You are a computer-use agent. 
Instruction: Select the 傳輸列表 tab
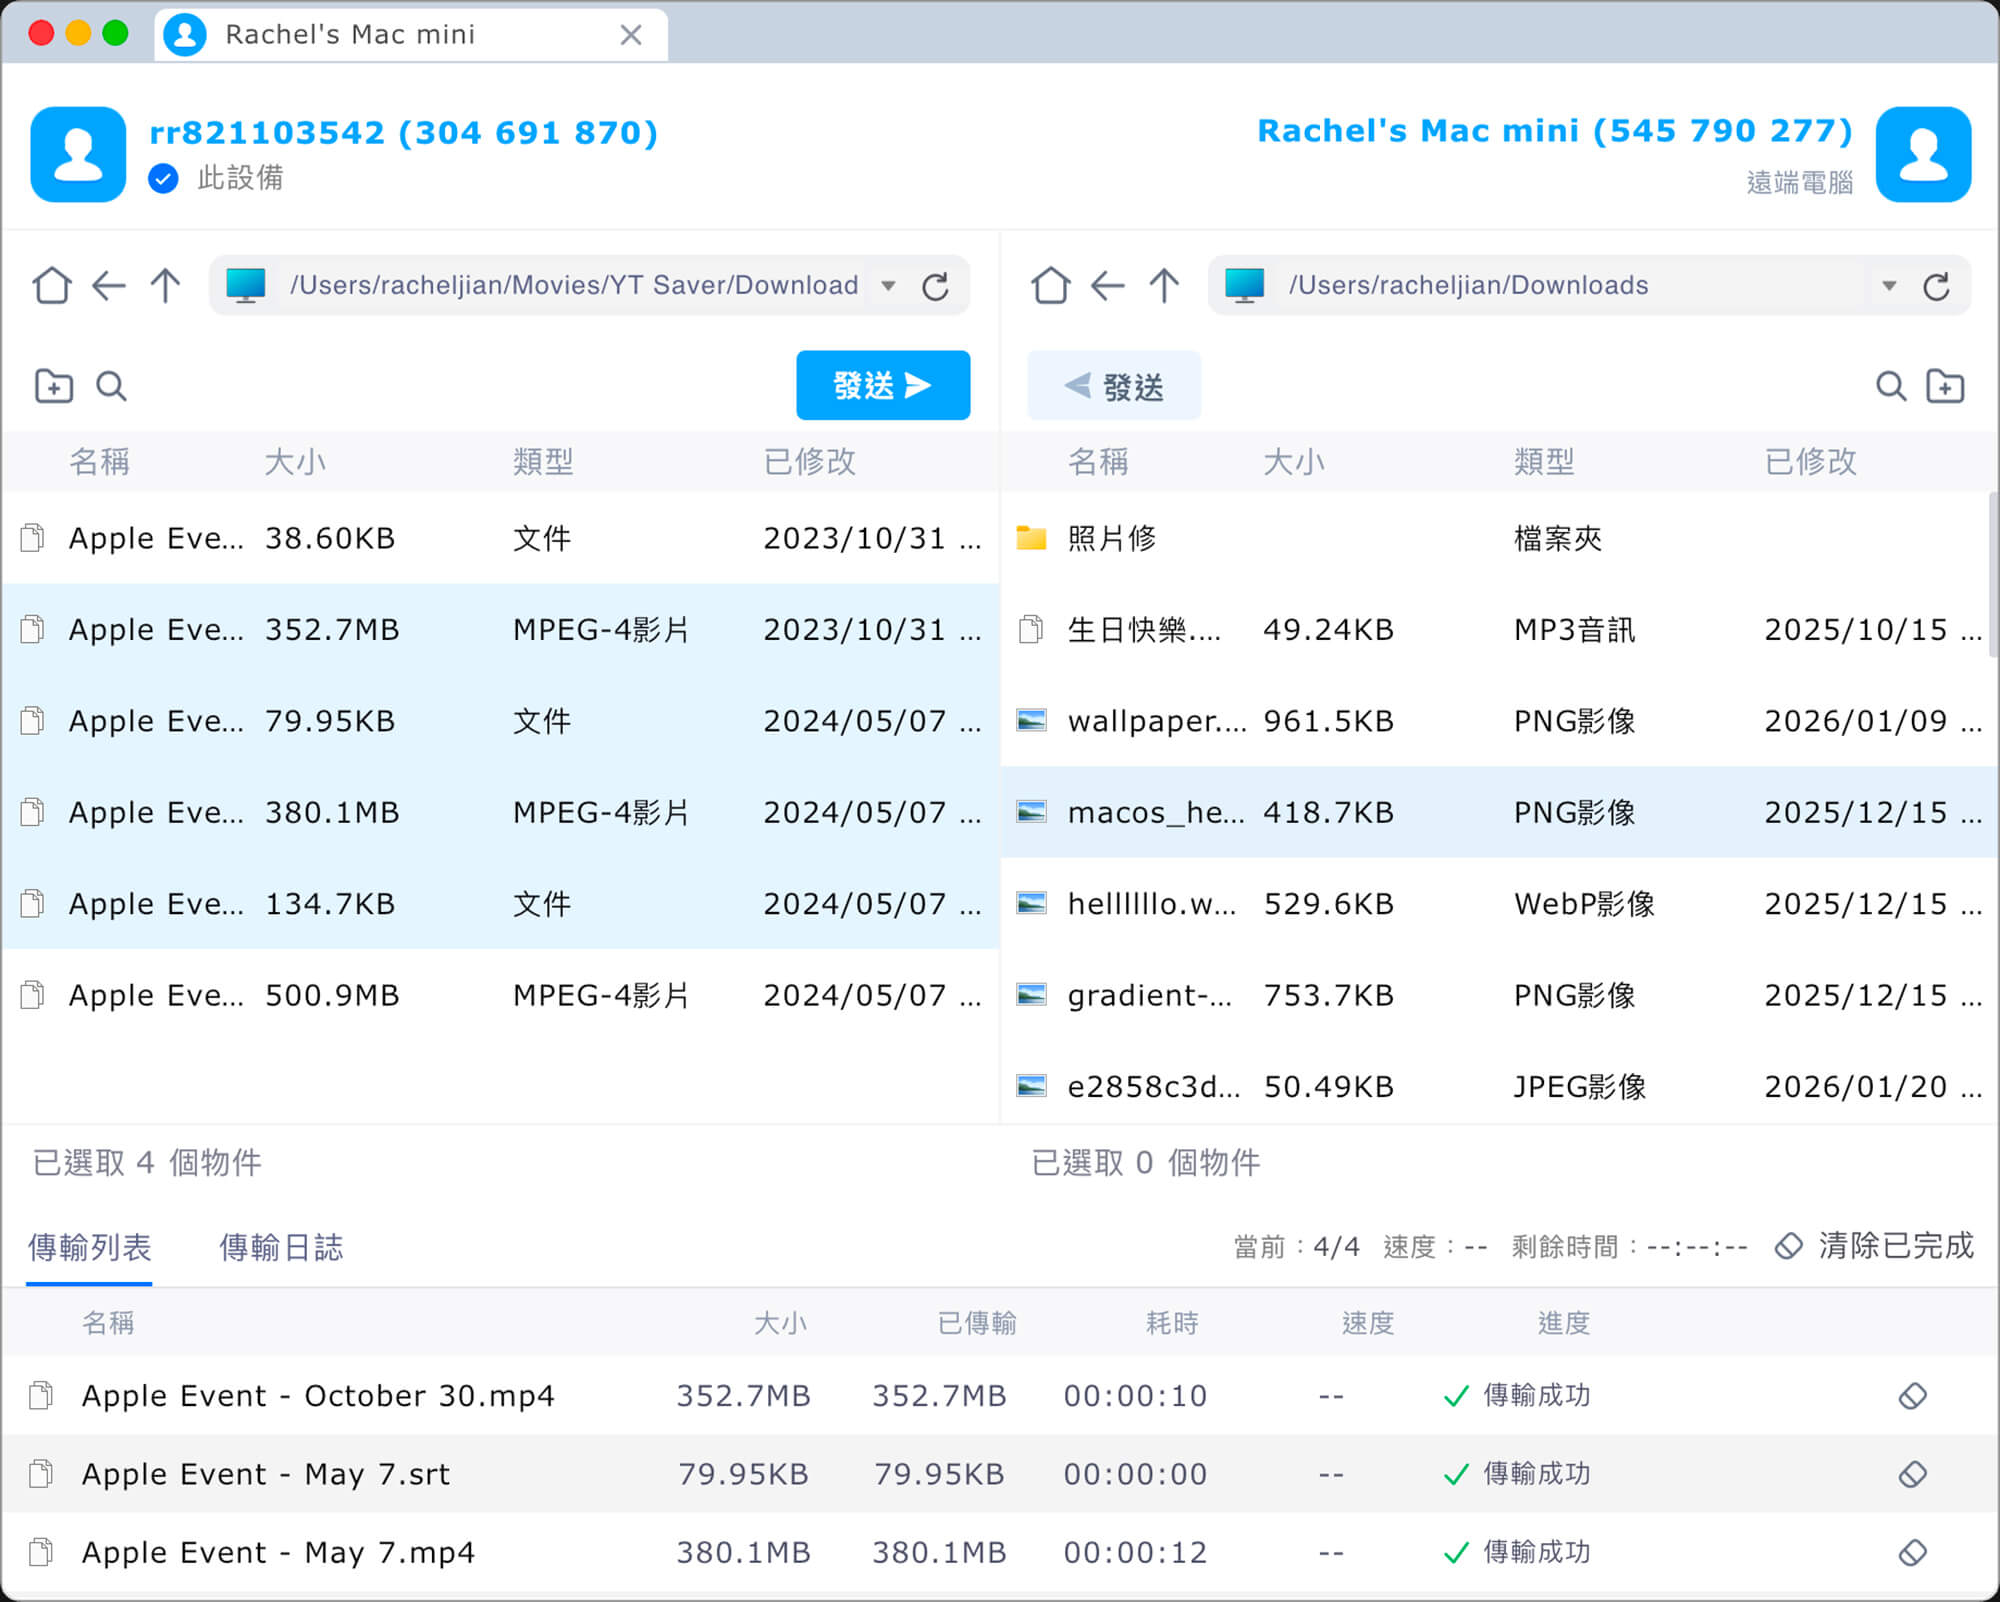89,1247
